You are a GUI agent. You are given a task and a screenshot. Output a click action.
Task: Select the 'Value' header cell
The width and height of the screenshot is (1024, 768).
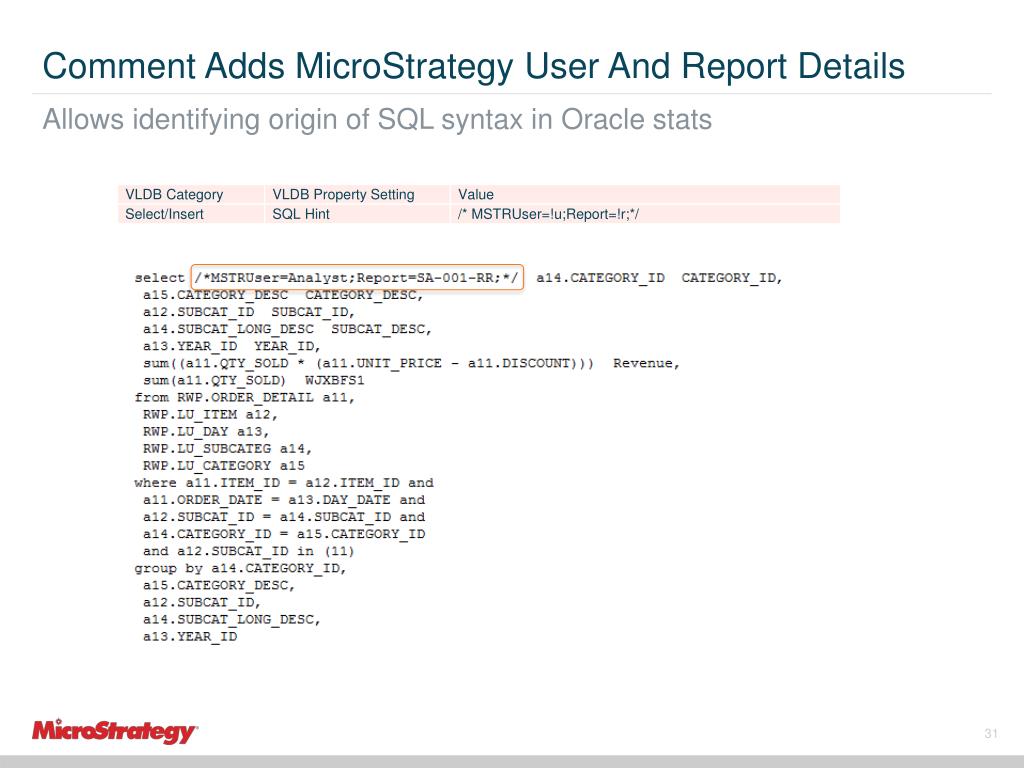click(x=645, y=195)
